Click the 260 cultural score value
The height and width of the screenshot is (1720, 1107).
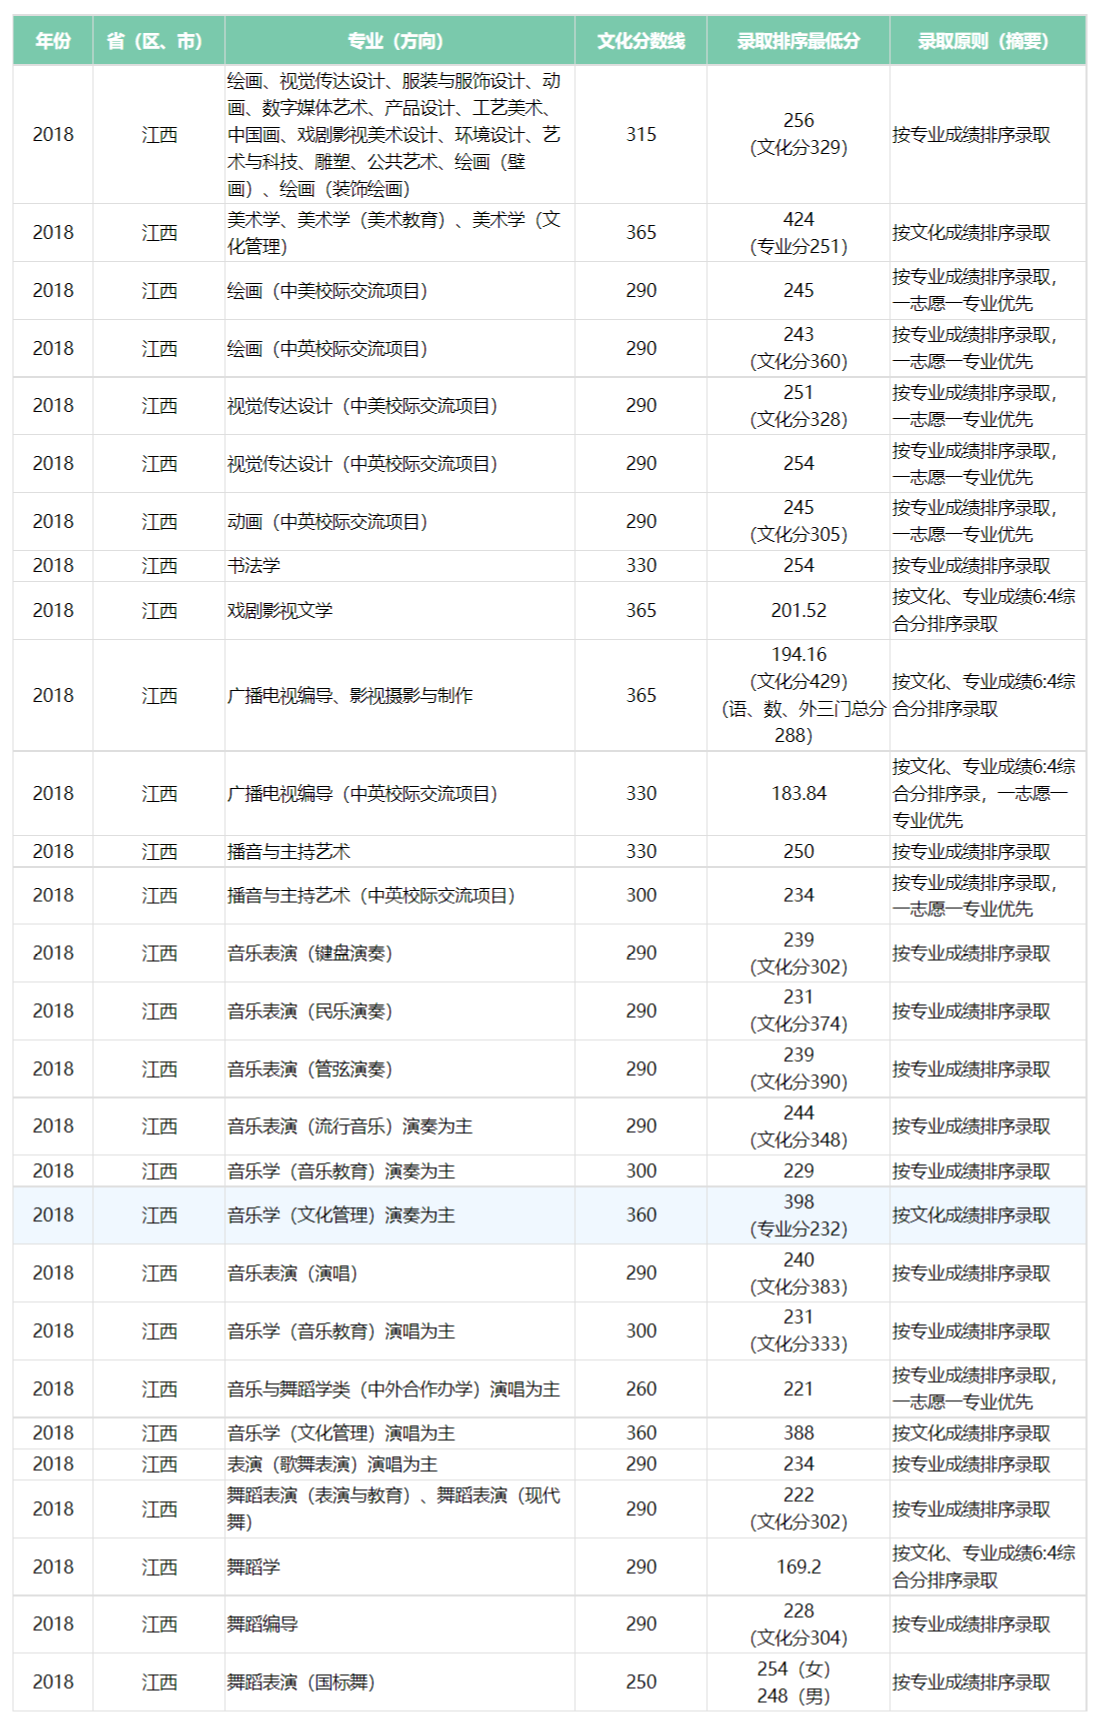641,1389
